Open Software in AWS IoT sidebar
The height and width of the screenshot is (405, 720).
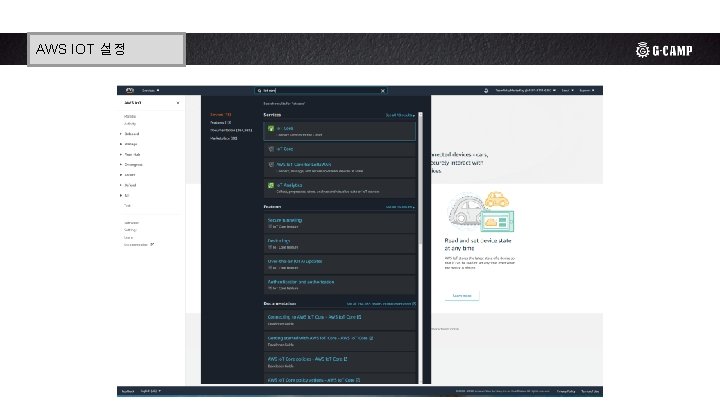pos(131,223)
